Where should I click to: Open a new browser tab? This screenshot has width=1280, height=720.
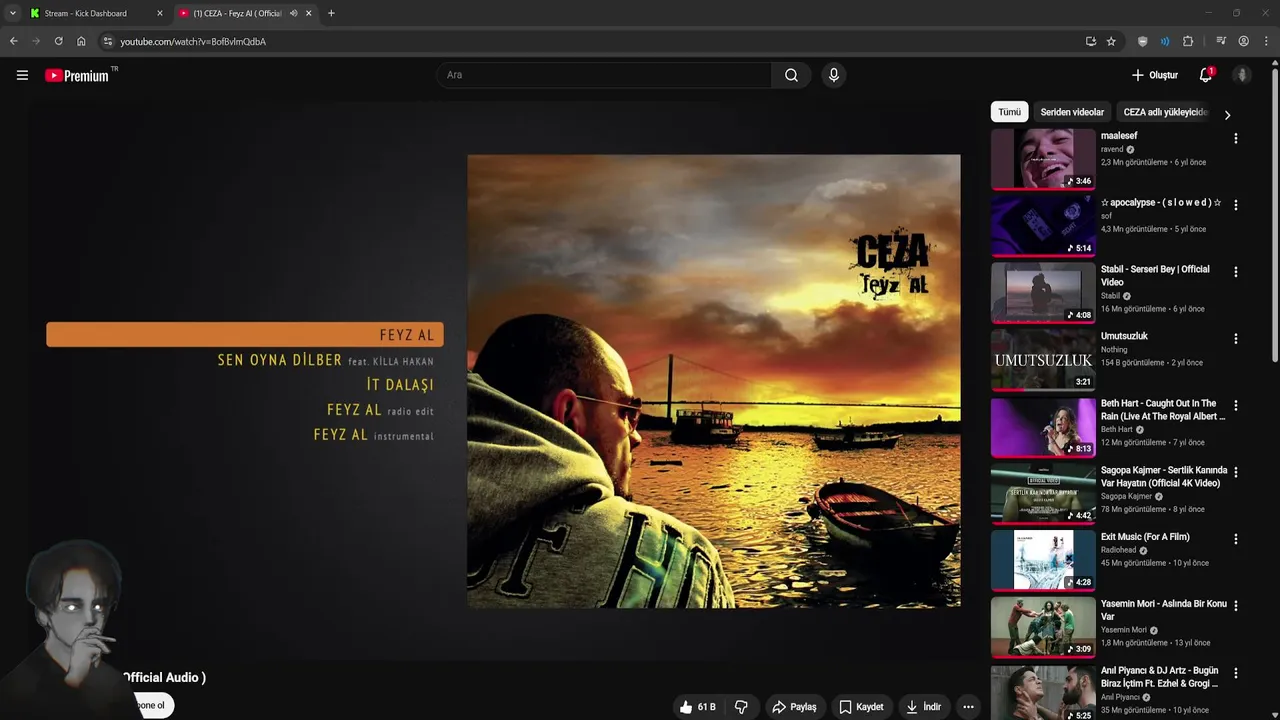(x=331, y=13)
